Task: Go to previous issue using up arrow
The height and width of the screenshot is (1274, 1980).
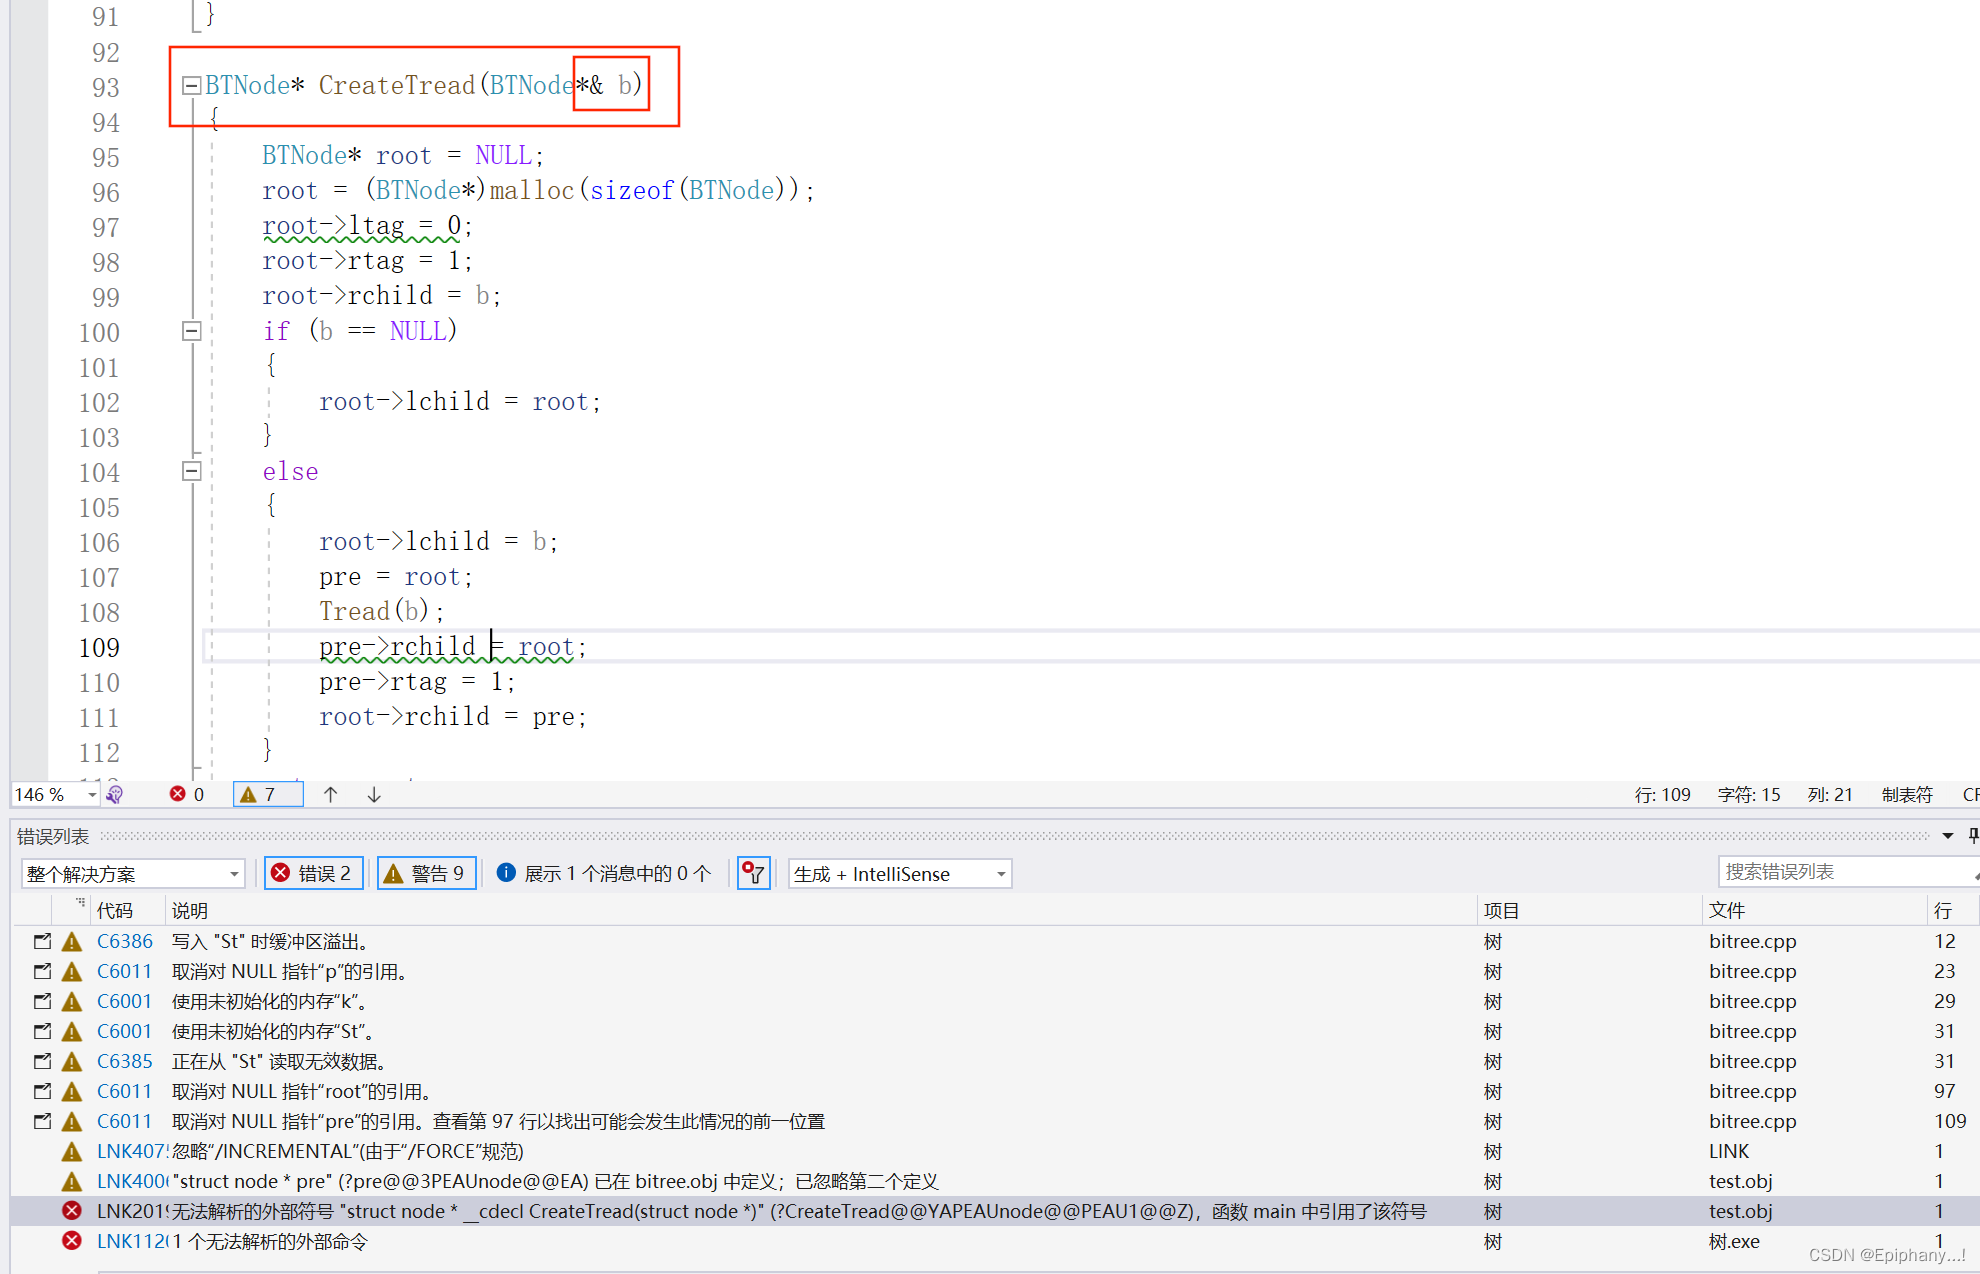Action: click(x=331, y=794)
